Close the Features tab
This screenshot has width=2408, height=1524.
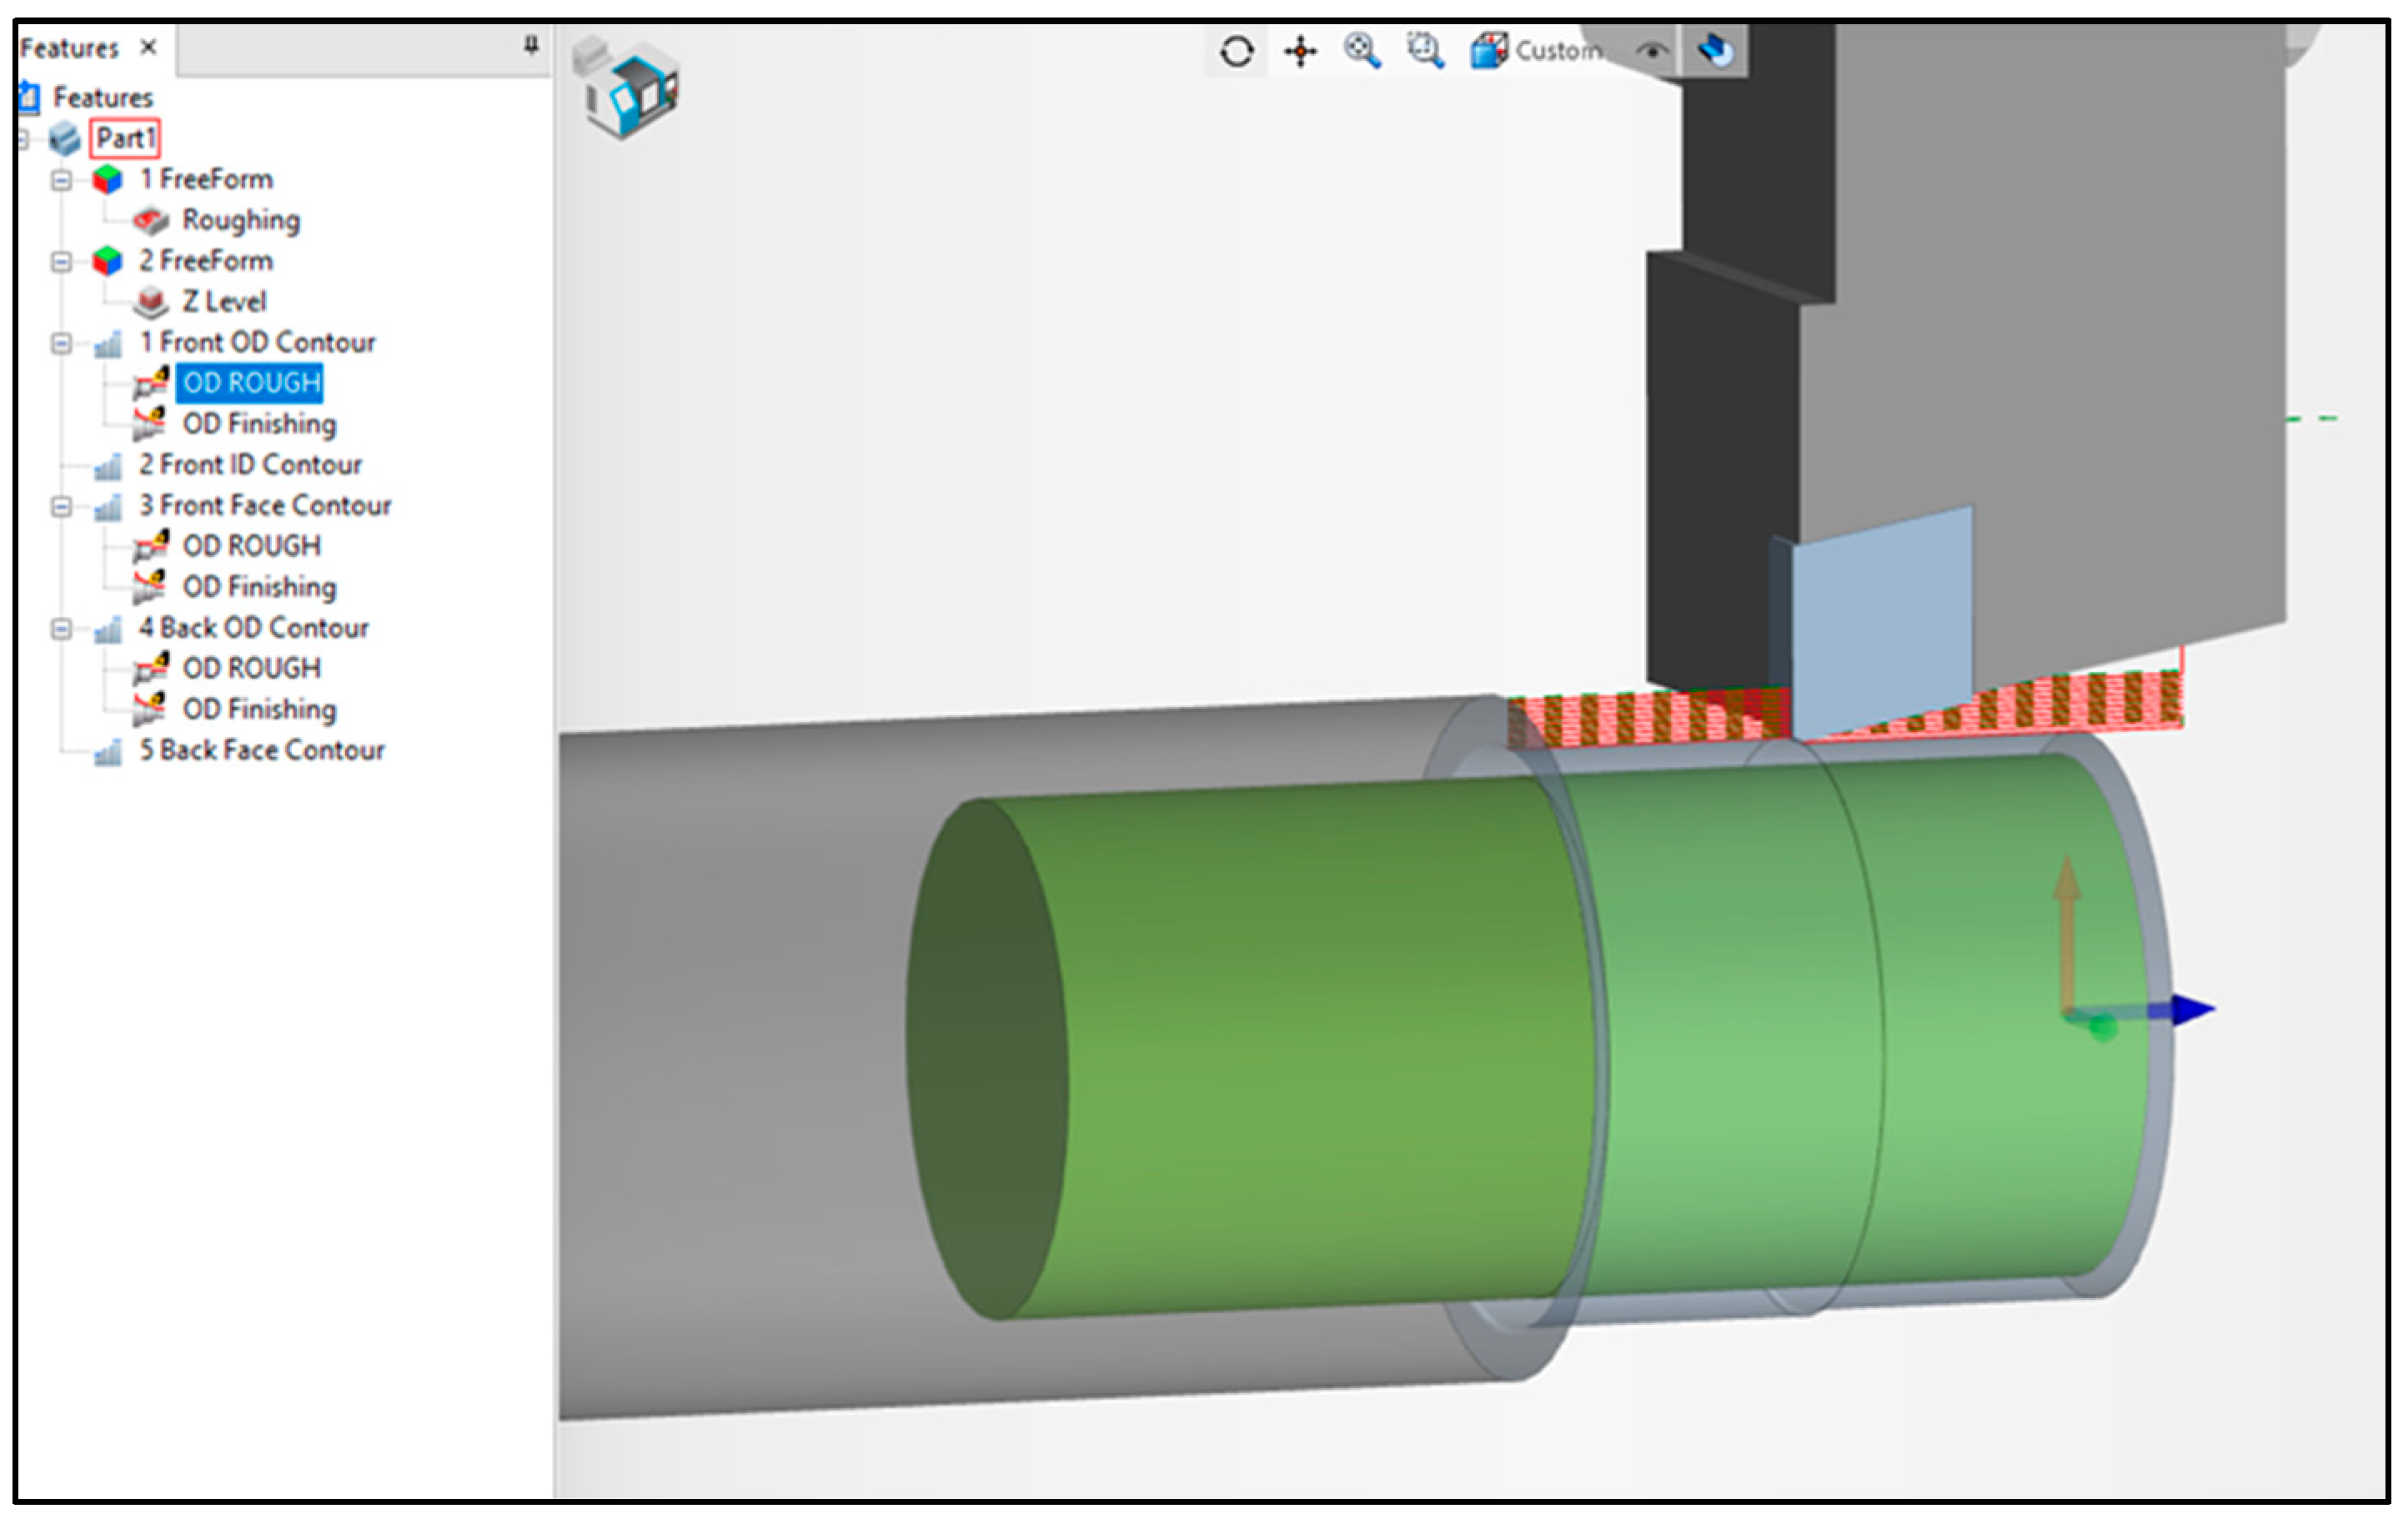point(148,47)
